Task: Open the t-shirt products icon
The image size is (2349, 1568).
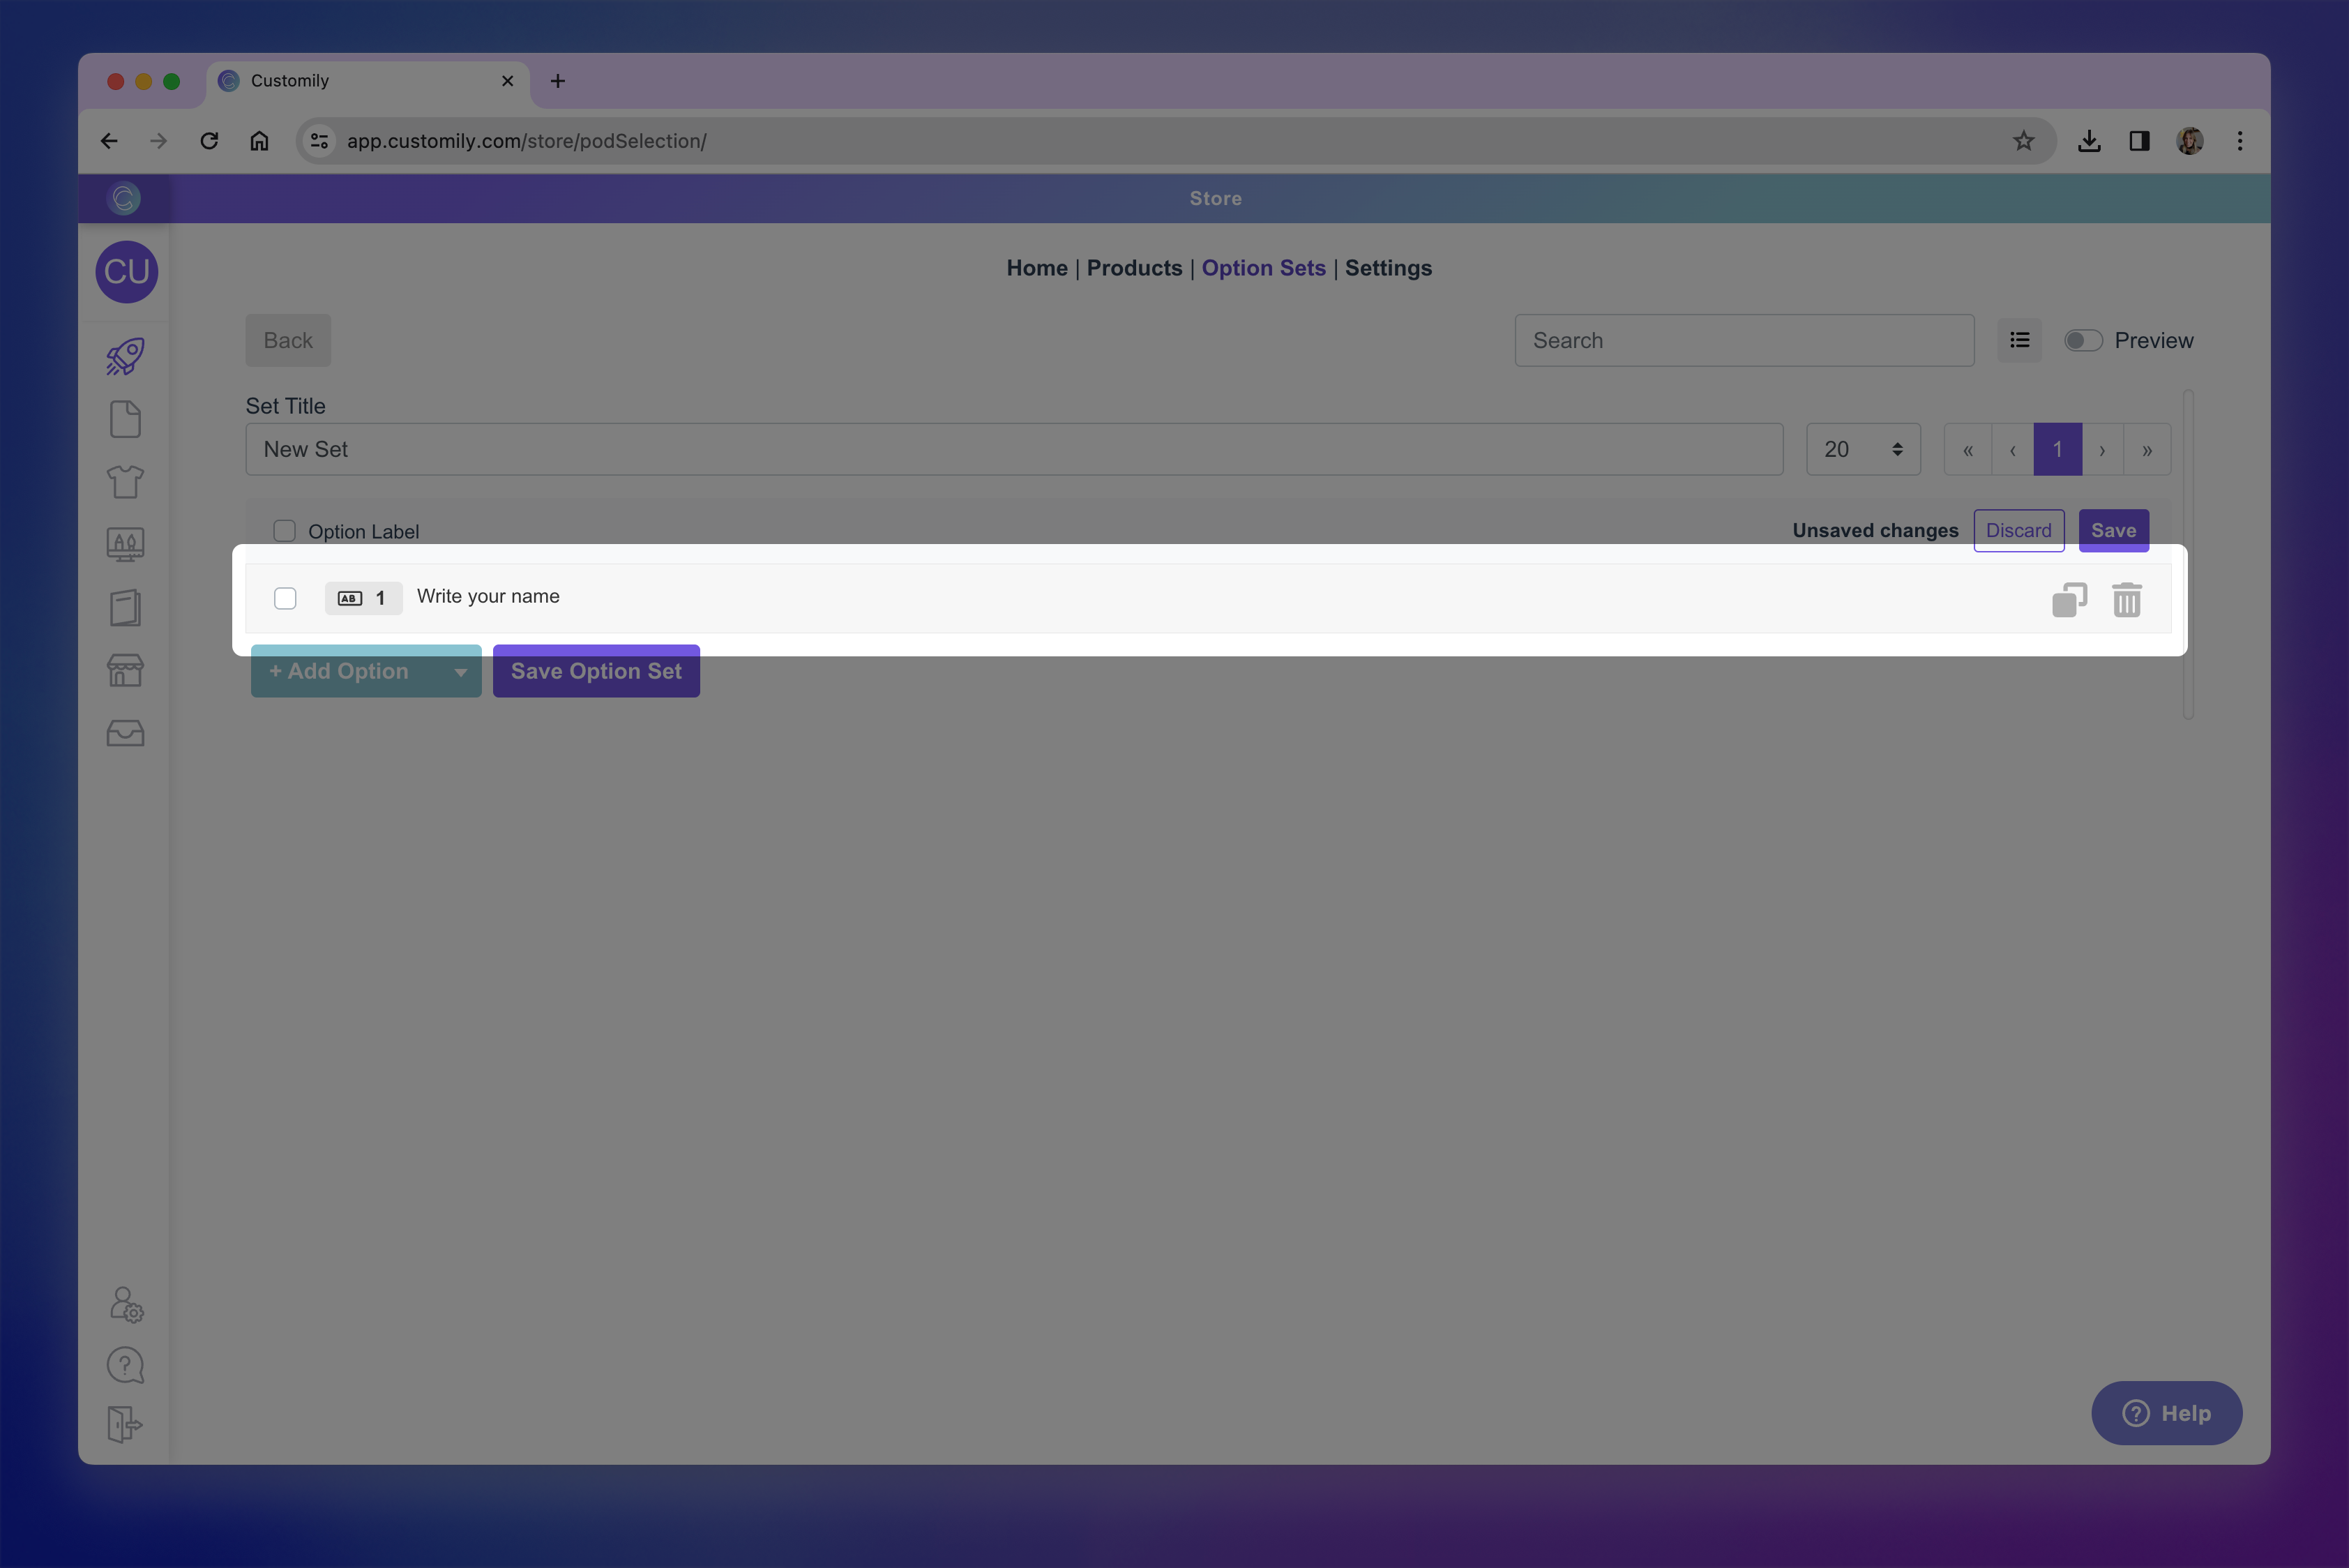Action: click(126, 482)
